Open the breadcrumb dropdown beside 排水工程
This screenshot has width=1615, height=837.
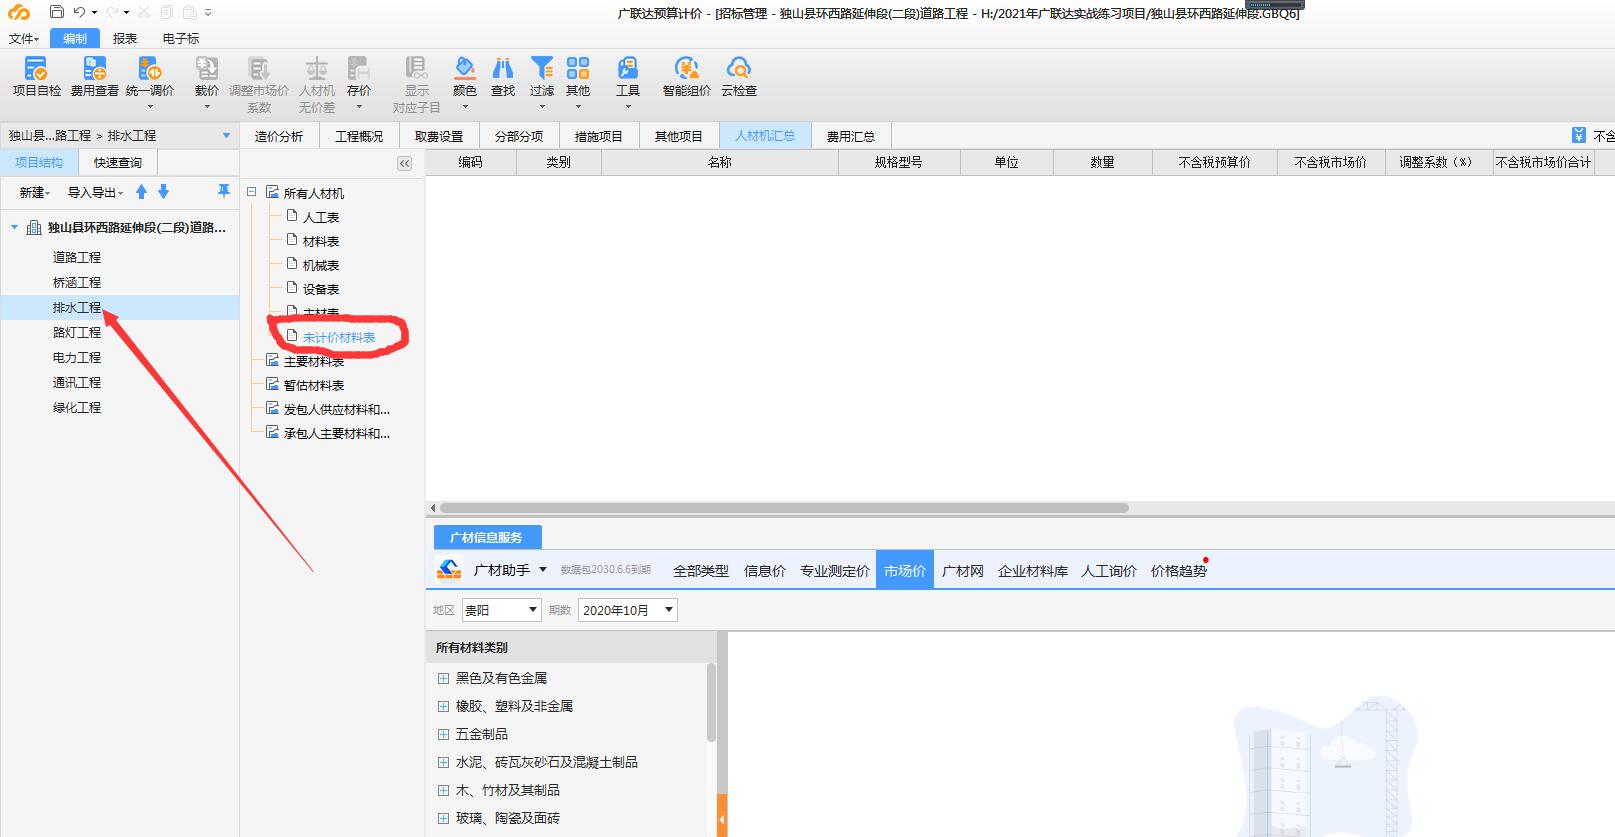pyautogui.click(x=226, y=136)
